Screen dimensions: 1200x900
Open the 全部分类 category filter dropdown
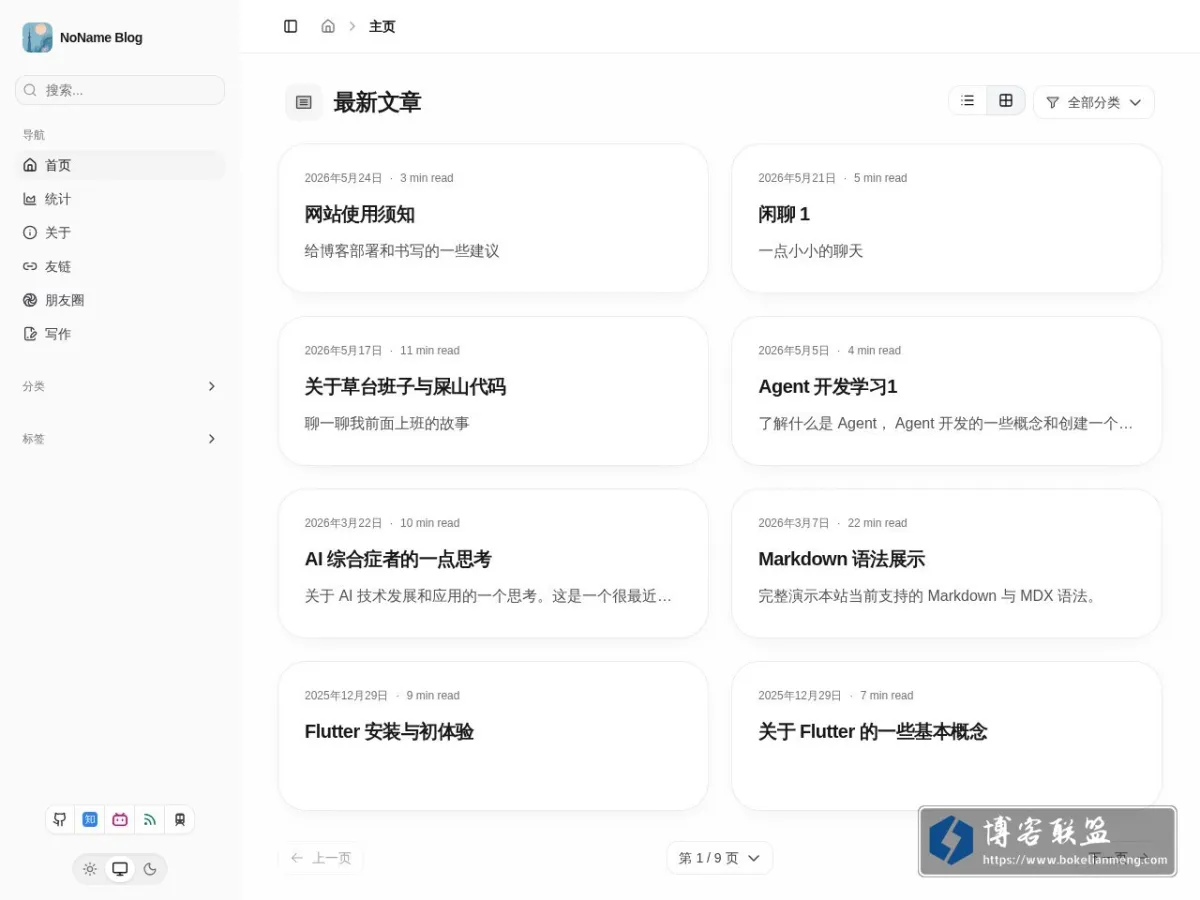click(x=1094, y=102)
